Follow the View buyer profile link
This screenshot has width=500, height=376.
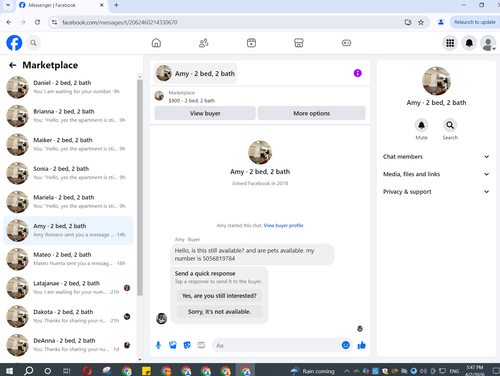283,225
